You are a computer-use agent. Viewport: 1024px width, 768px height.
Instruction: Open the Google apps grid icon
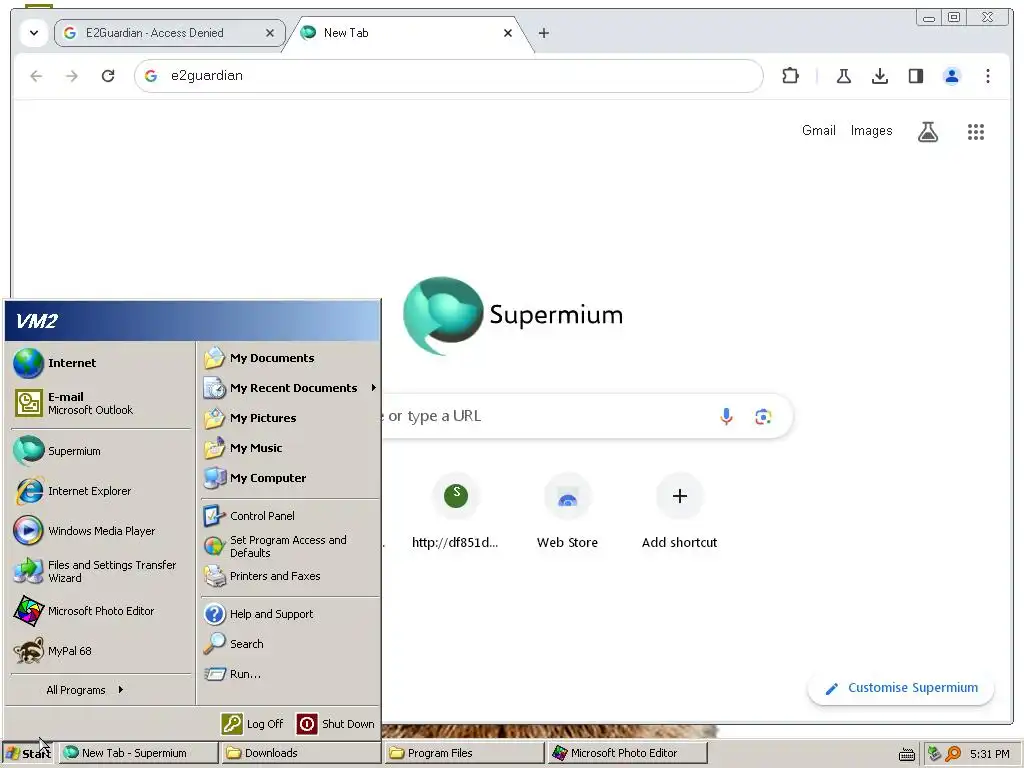[976, 132]
